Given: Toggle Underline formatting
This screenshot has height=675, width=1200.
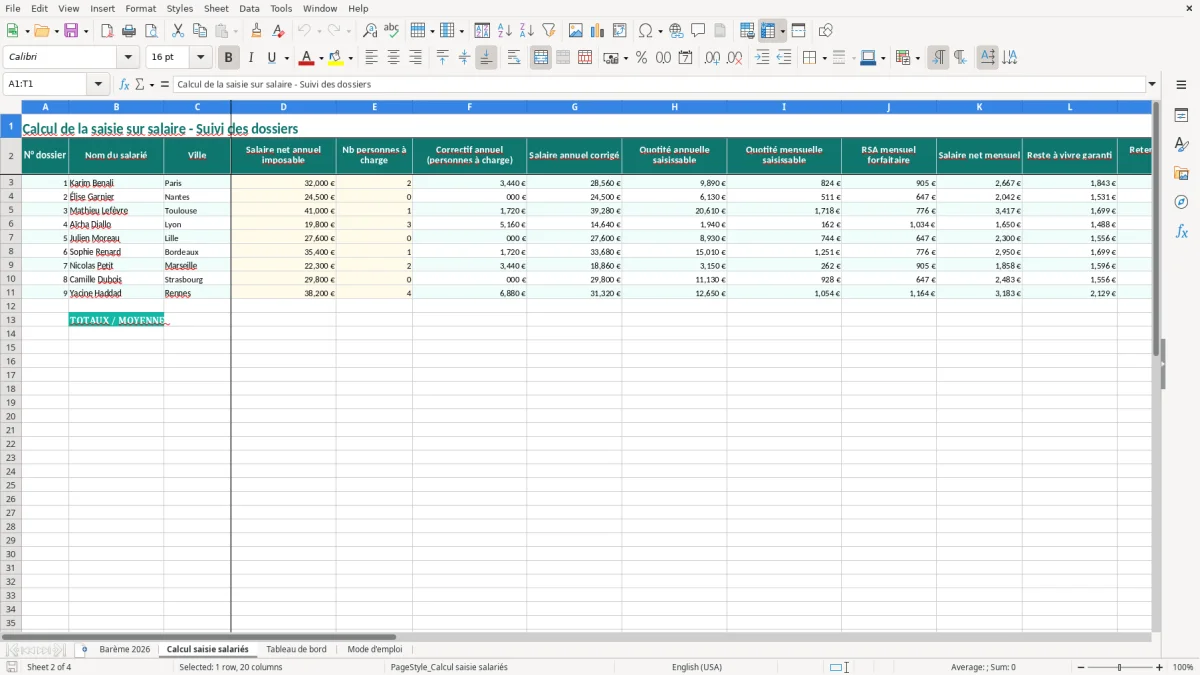Looking at the screenshot, I should click(x=271, y=58).
